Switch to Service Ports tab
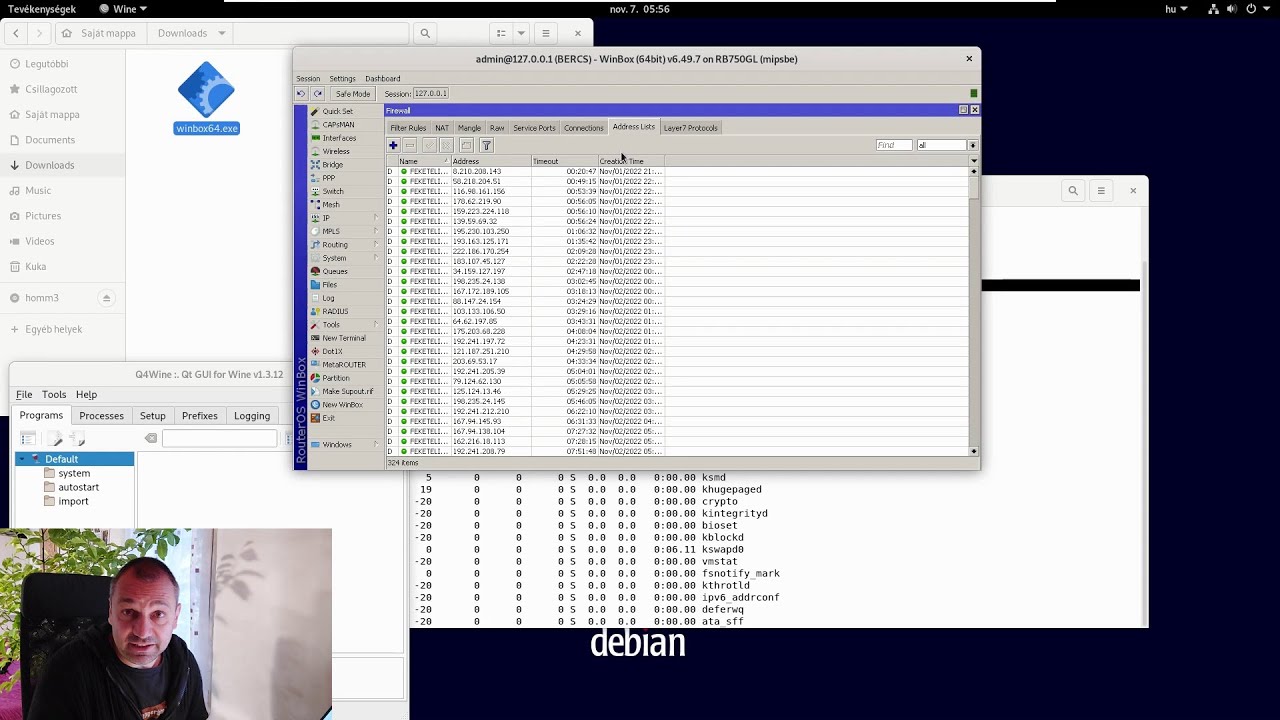The width and height of the screenshot is (1280, 720). [534, 128]
